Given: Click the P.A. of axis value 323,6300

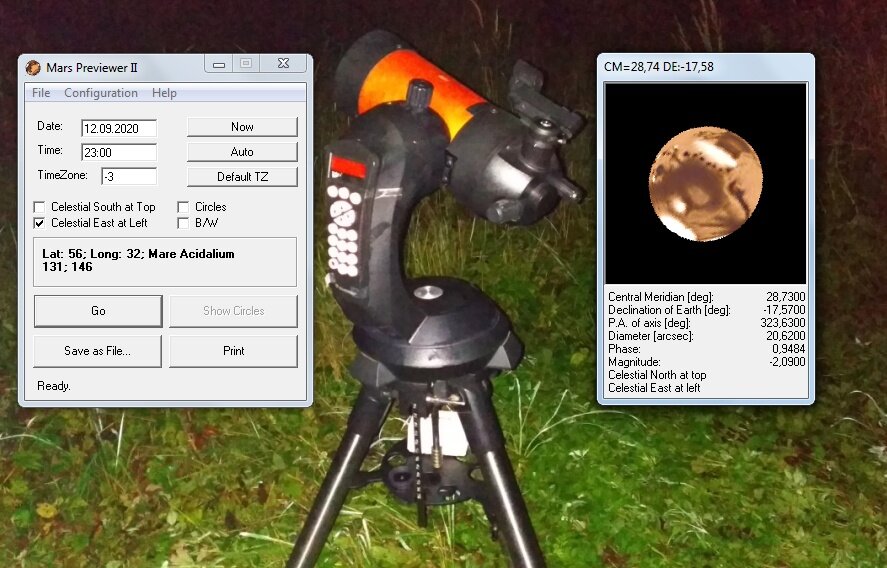Looking at the screenshot, I should coord(782,322).
